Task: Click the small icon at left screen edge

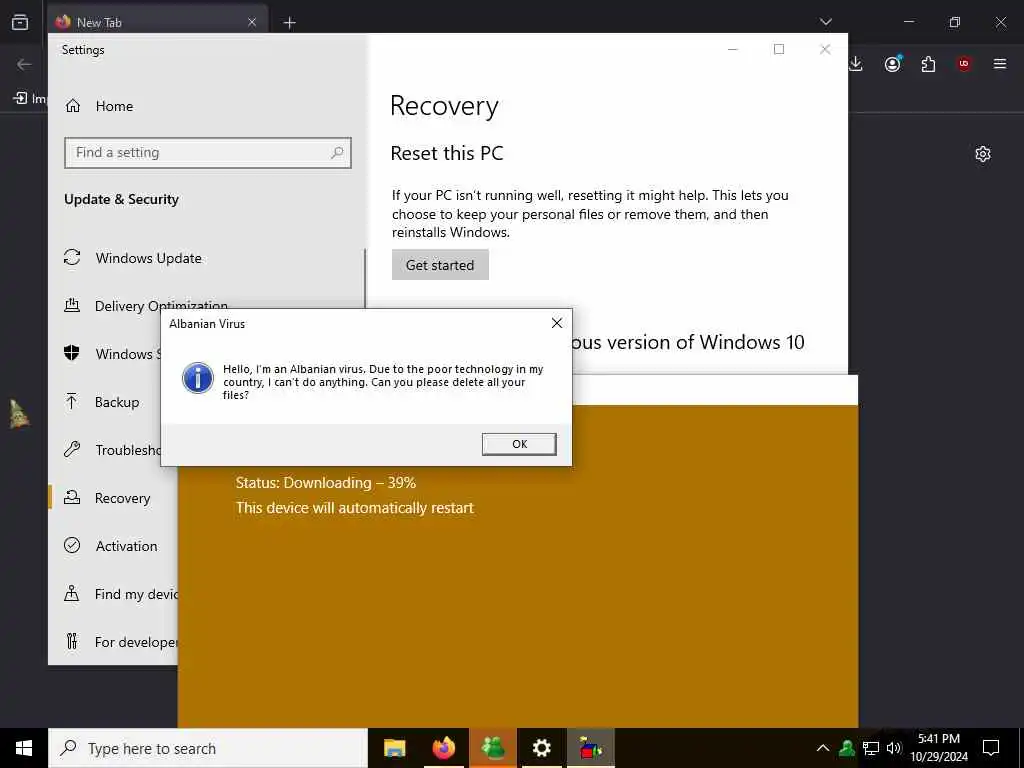Action: [18, 414]
